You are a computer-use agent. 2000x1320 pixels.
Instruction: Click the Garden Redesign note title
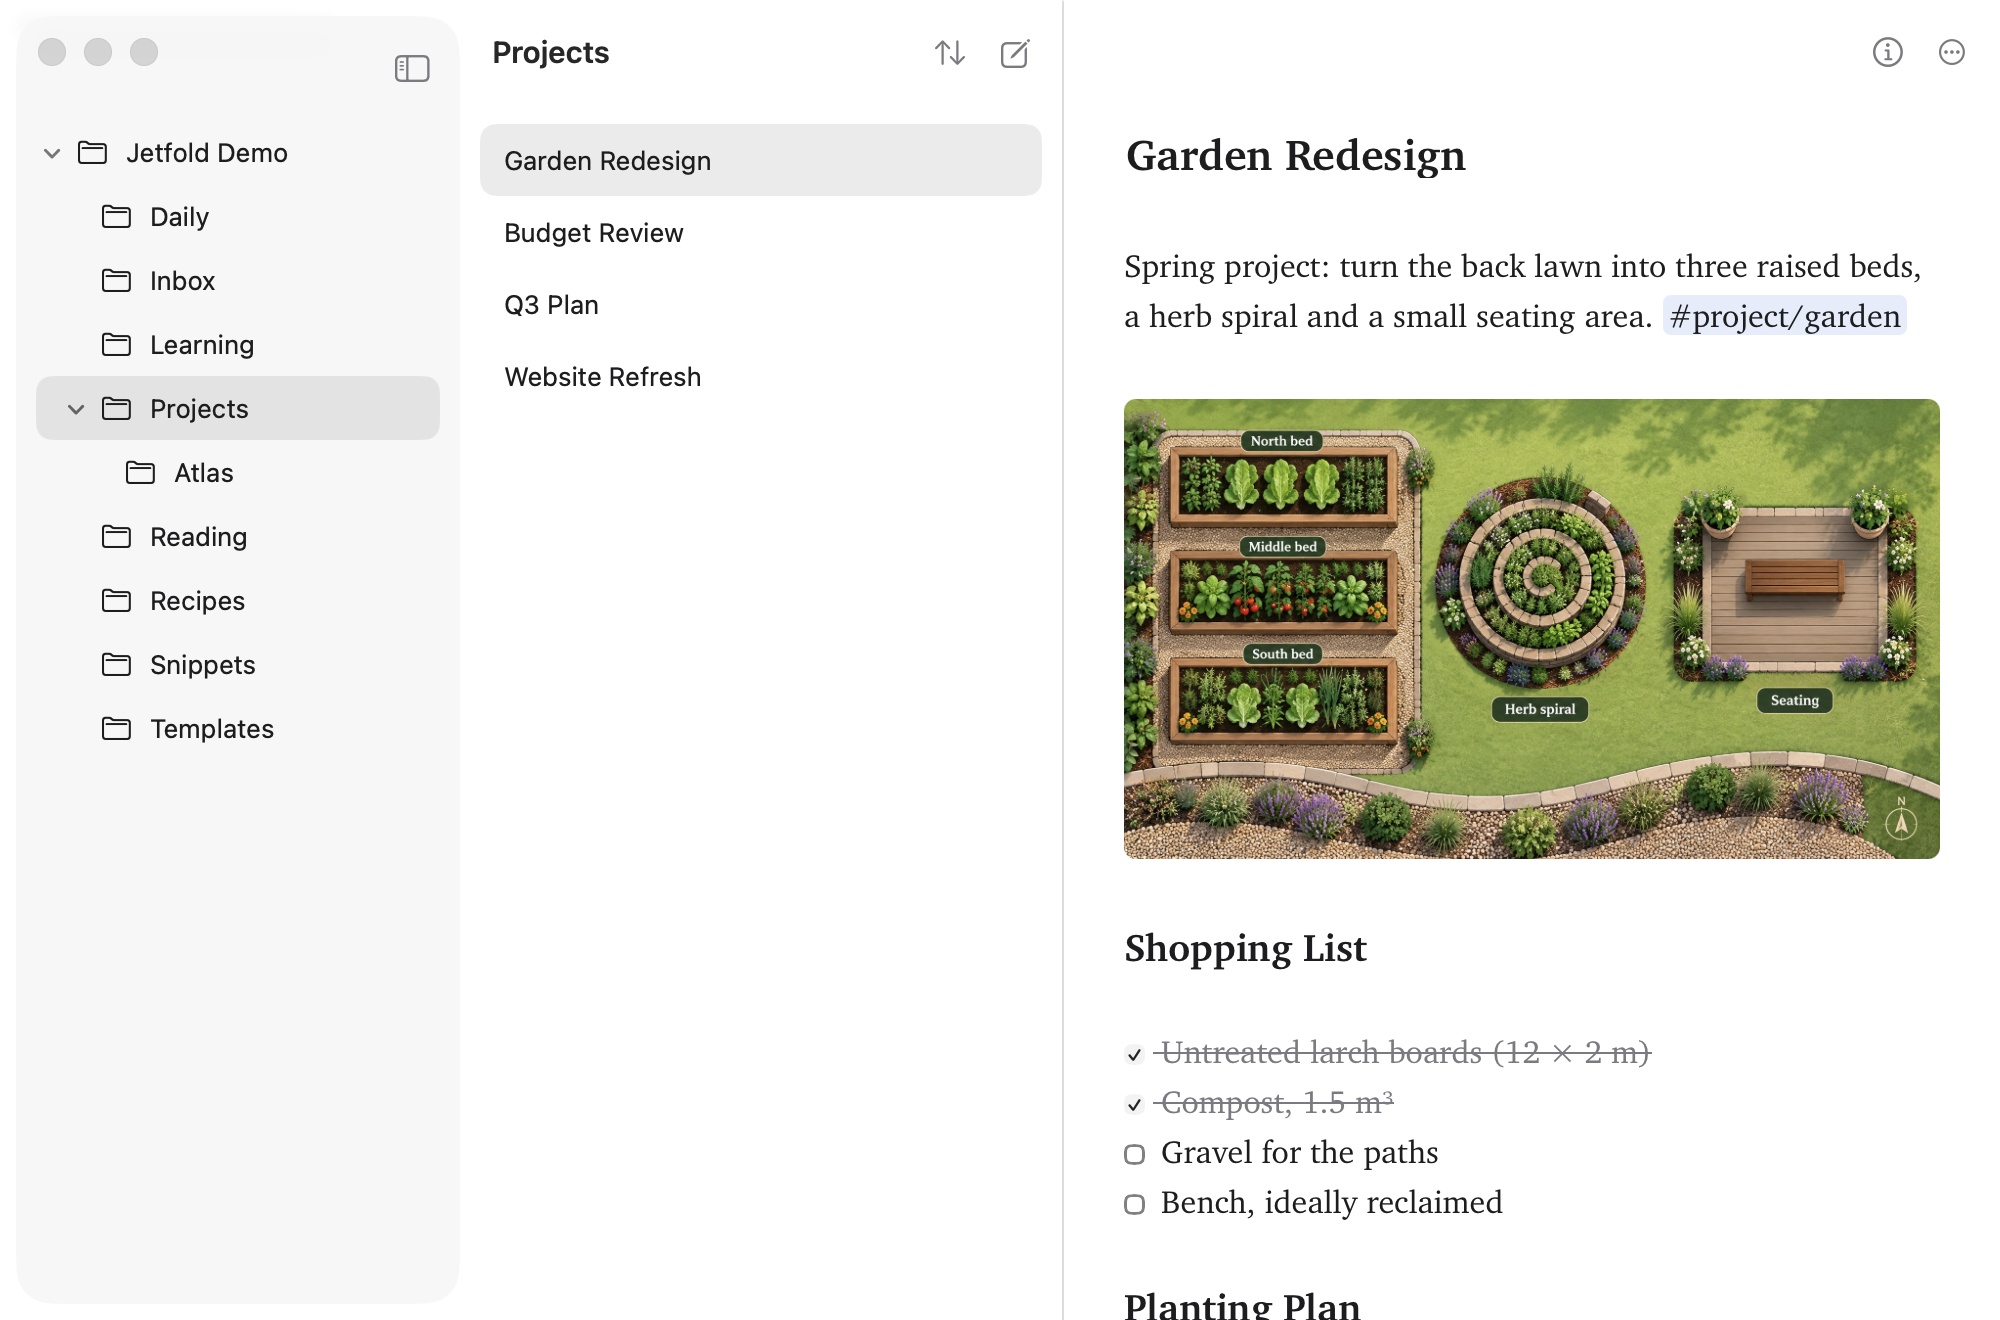[1296, 156]
